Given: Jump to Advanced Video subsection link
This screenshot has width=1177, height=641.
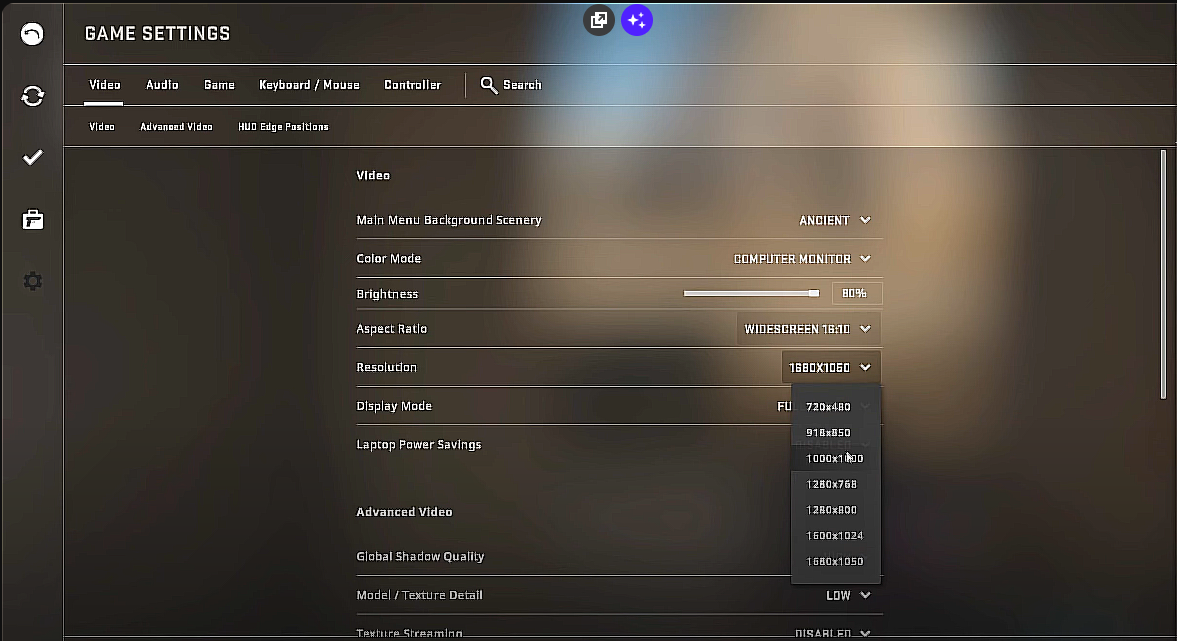Looking at the screenshot, I should pyautogui.click(x=176, y=127).
